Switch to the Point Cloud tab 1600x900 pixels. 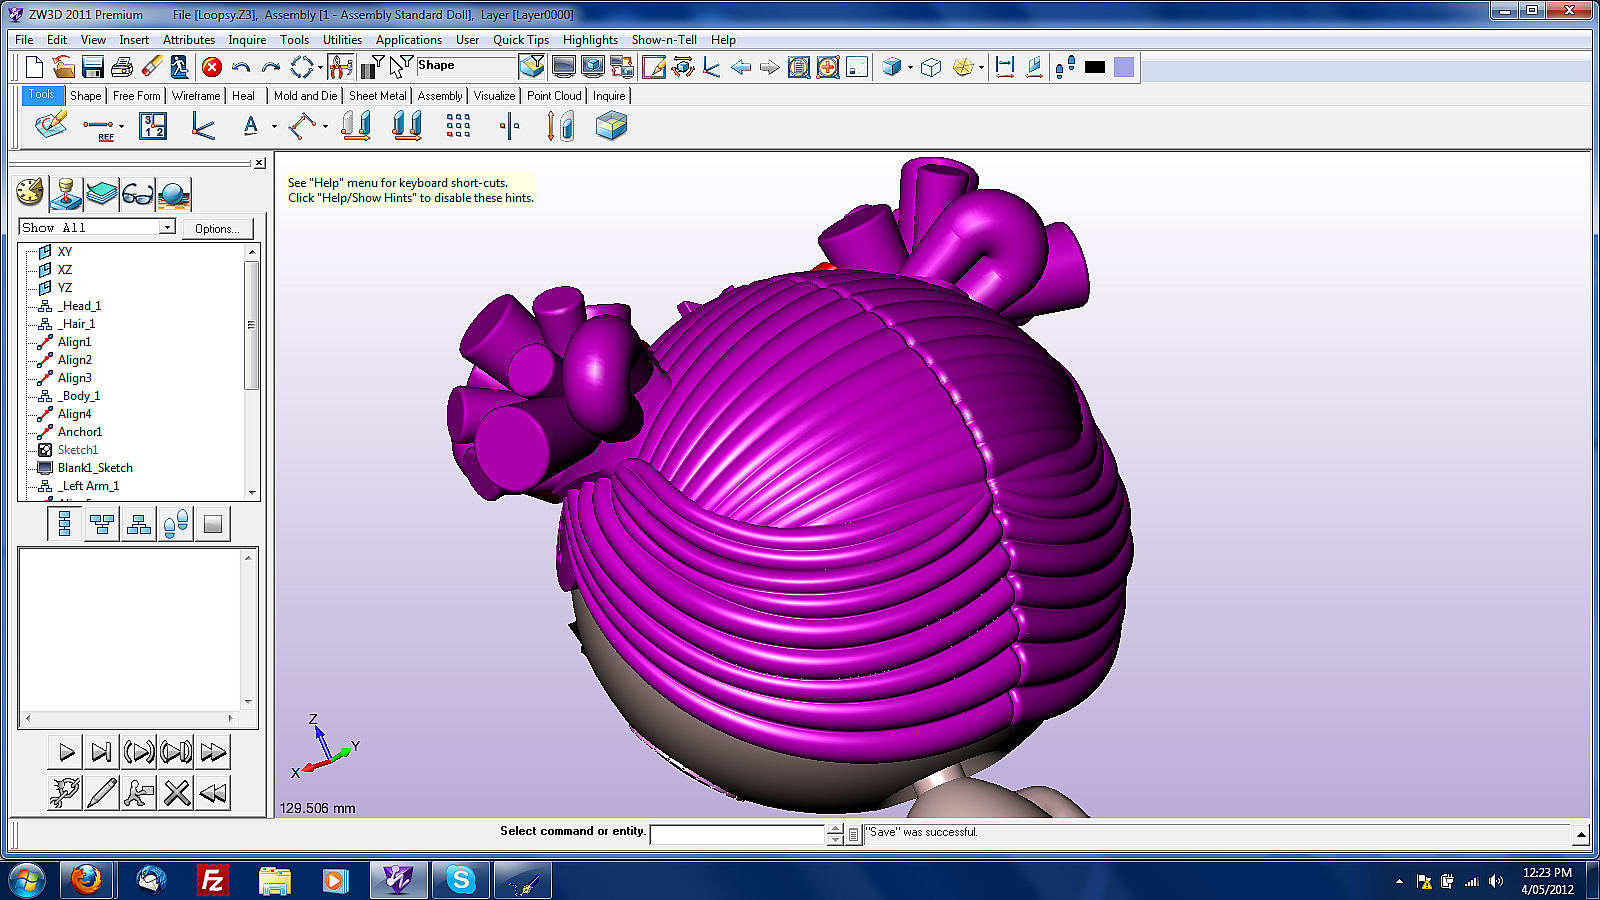554,96
